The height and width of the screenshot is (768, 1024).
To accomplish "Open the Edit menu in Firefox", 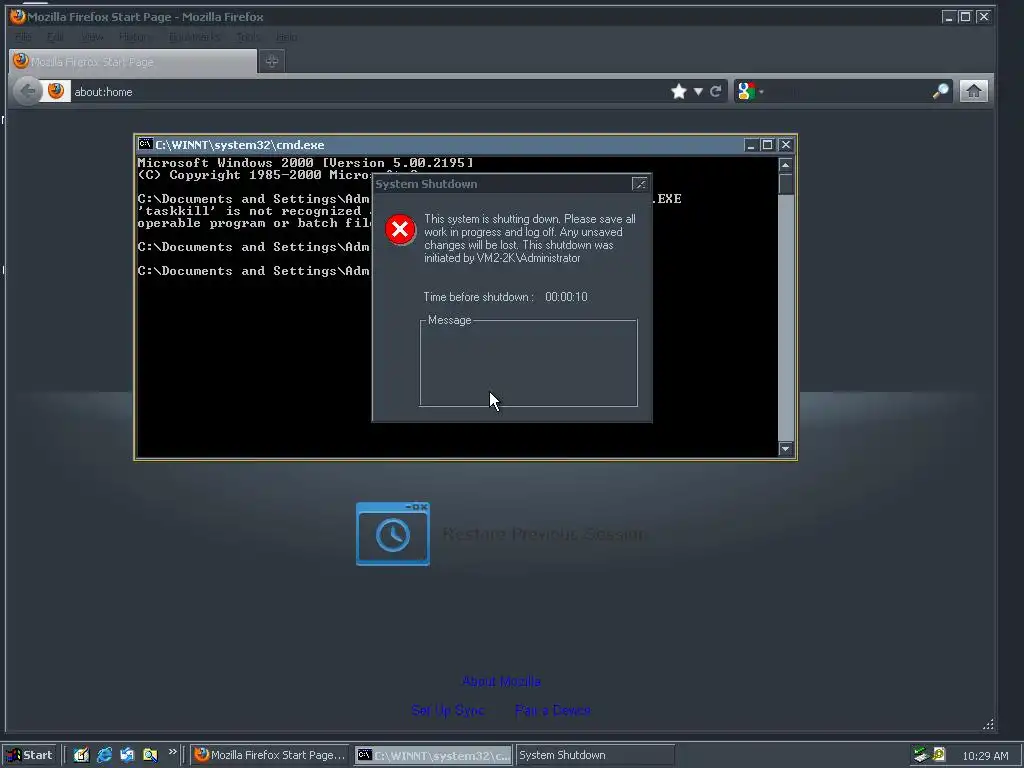I will point(56,37).
